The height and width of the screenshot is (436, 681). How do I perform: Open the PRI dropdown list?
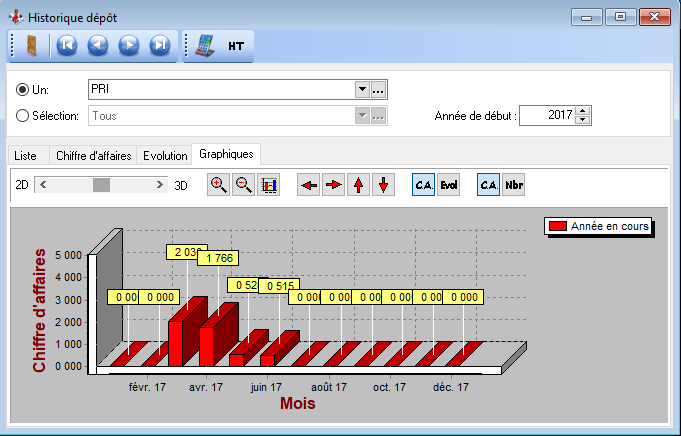[362, 90]
